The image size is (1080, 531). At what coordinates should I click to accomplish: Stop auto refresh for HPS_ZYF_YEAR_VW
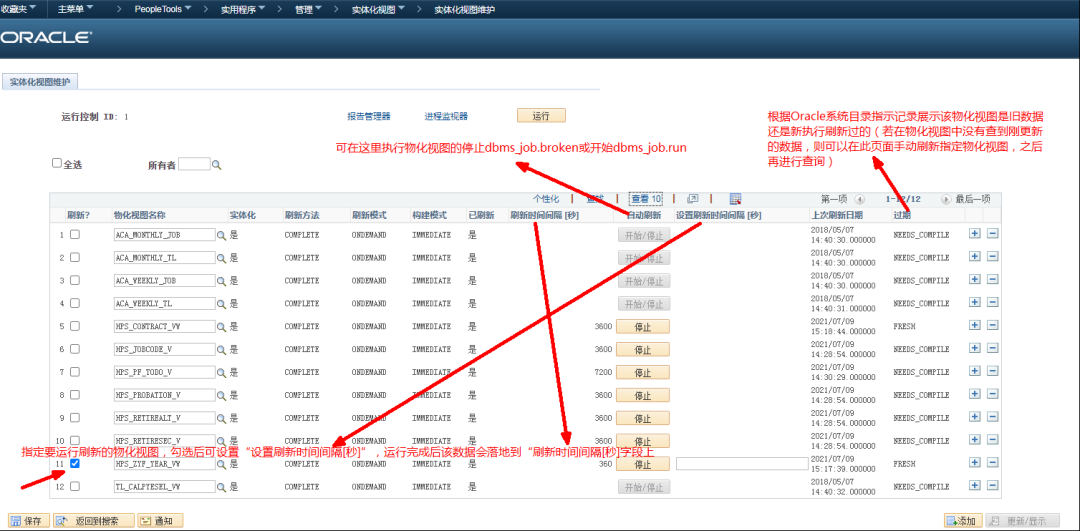[643, 464]
